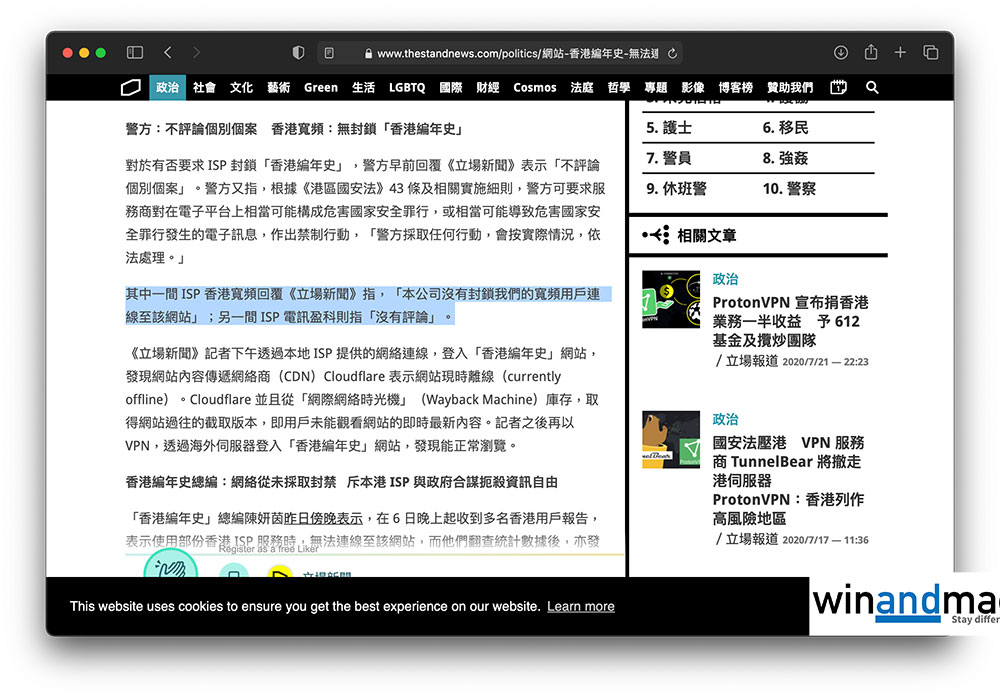
Task: Toggle the Safari sidebar
Action: (135, 53)
